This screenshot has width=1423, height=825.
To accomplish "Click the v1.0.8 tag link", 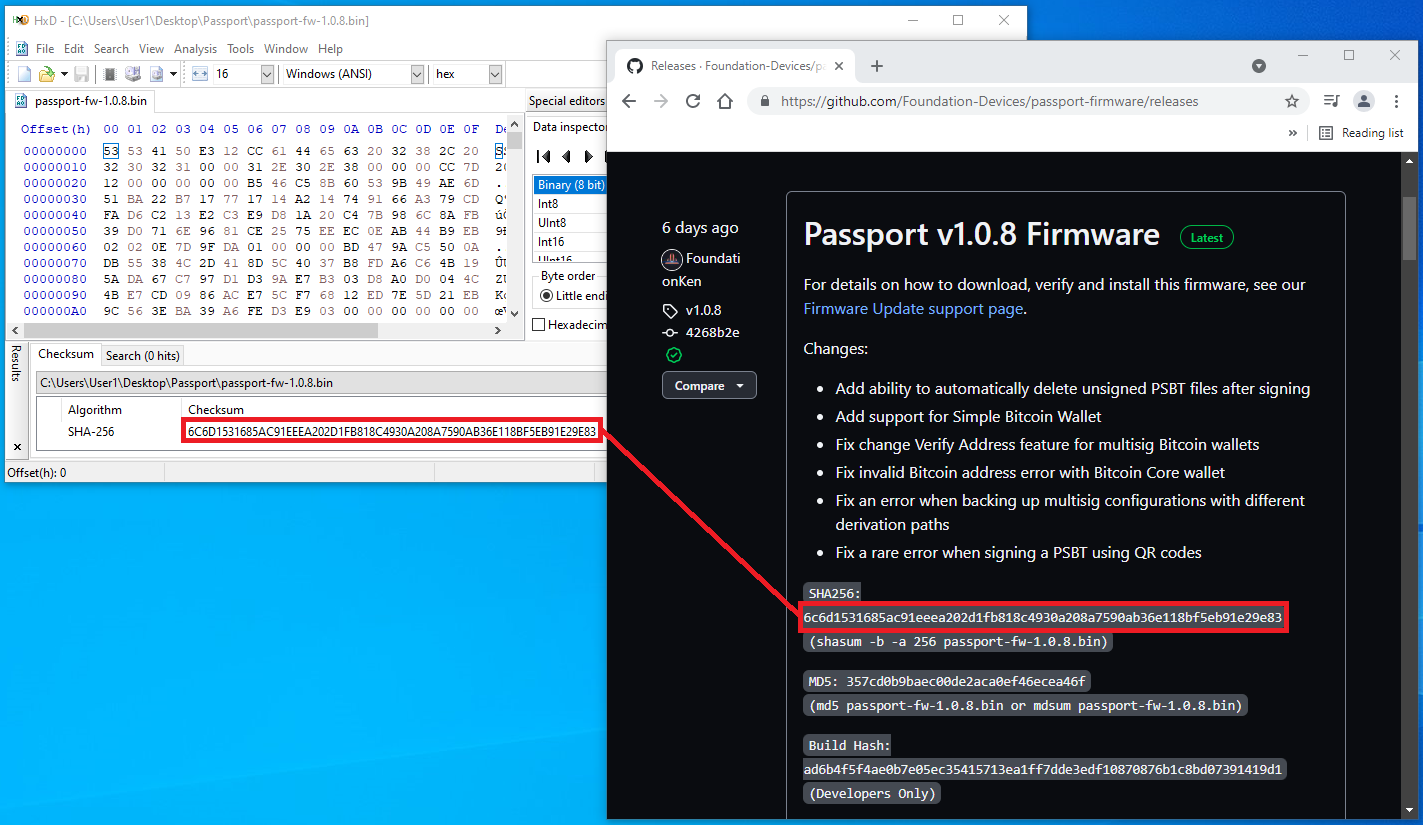I will (x=703, y=310).
